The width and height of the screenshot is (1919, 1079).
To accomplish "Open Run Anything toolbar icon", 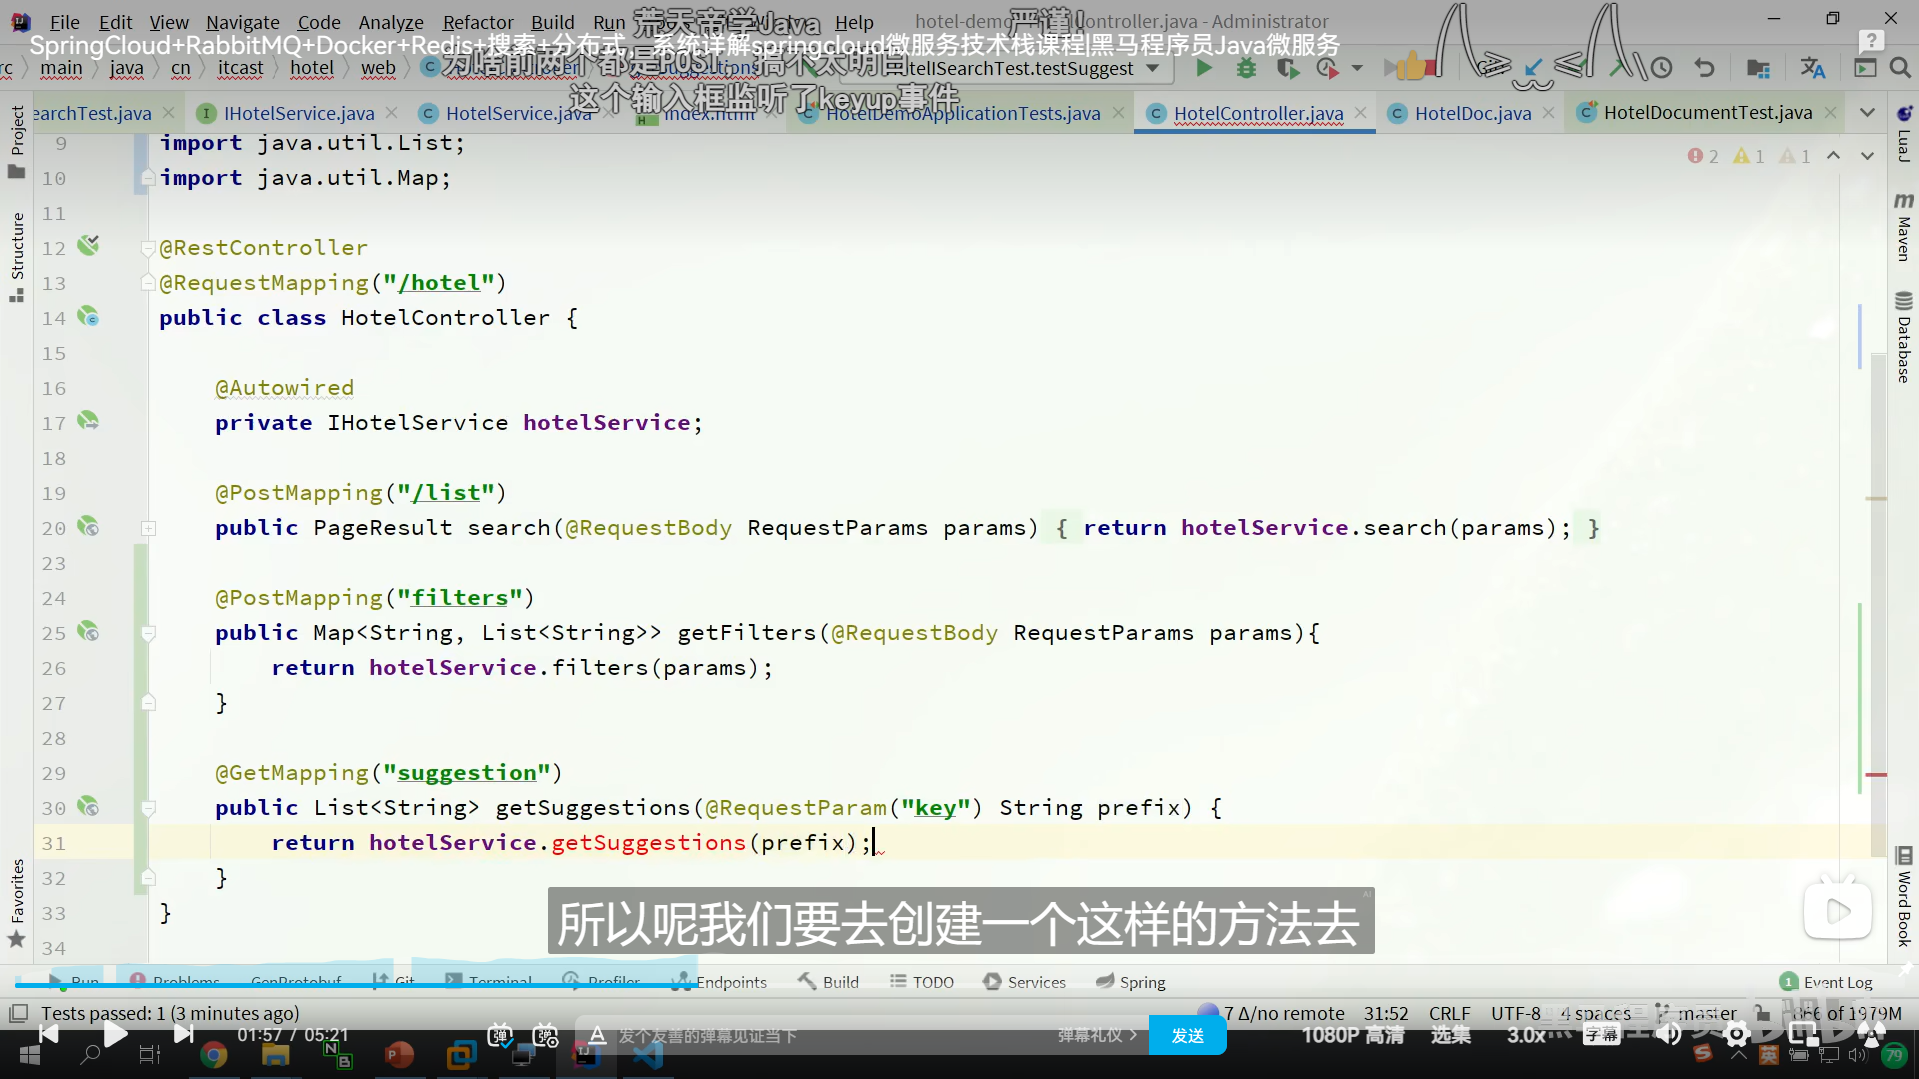I will tap(1865, 68).
